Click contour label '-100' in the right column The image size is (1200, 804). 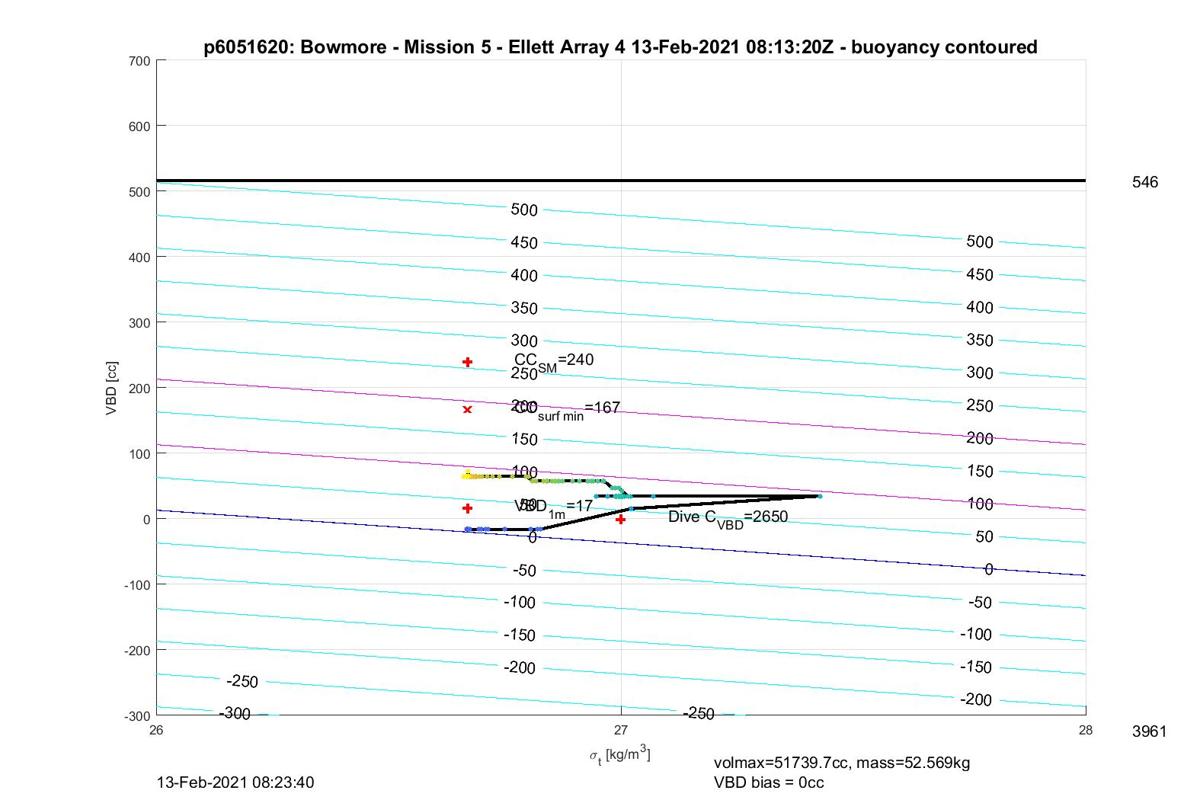[975, 634]
